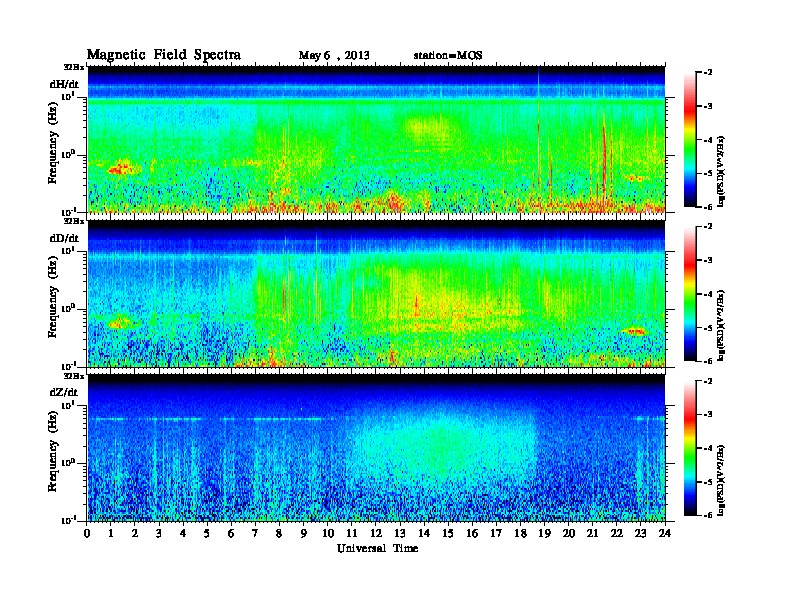Click the log PSD label of dD/dt colorbar
792x612 pixels.
[x=722, y=325]
